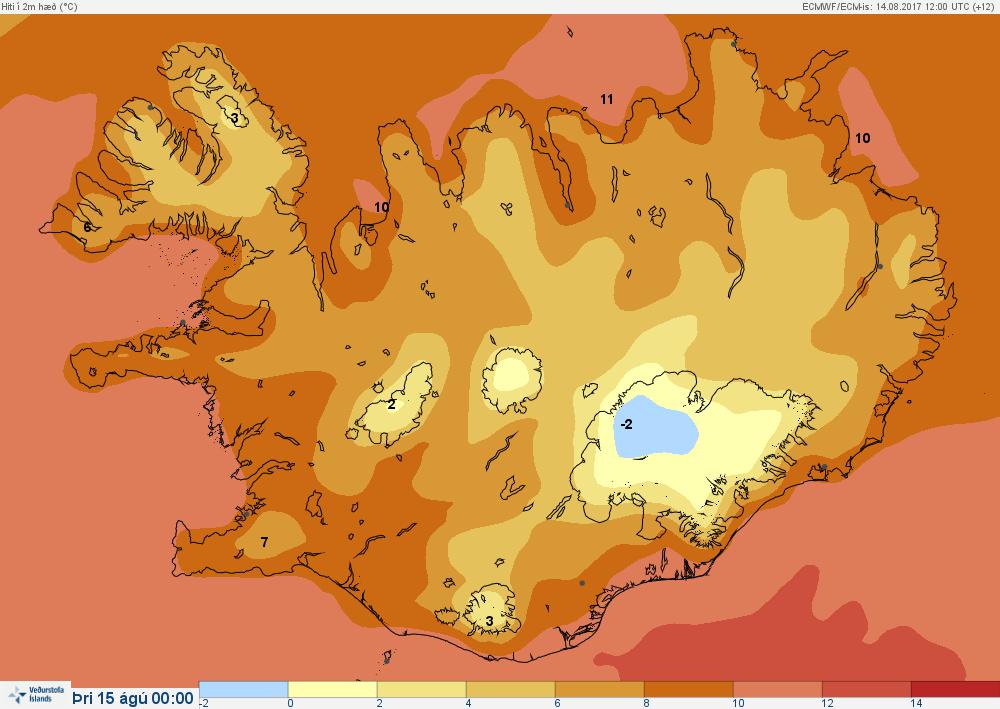Click the map title Hiti í 2m hæð (°C)
Screen dimensions: 1000x709
coord(39,6)
